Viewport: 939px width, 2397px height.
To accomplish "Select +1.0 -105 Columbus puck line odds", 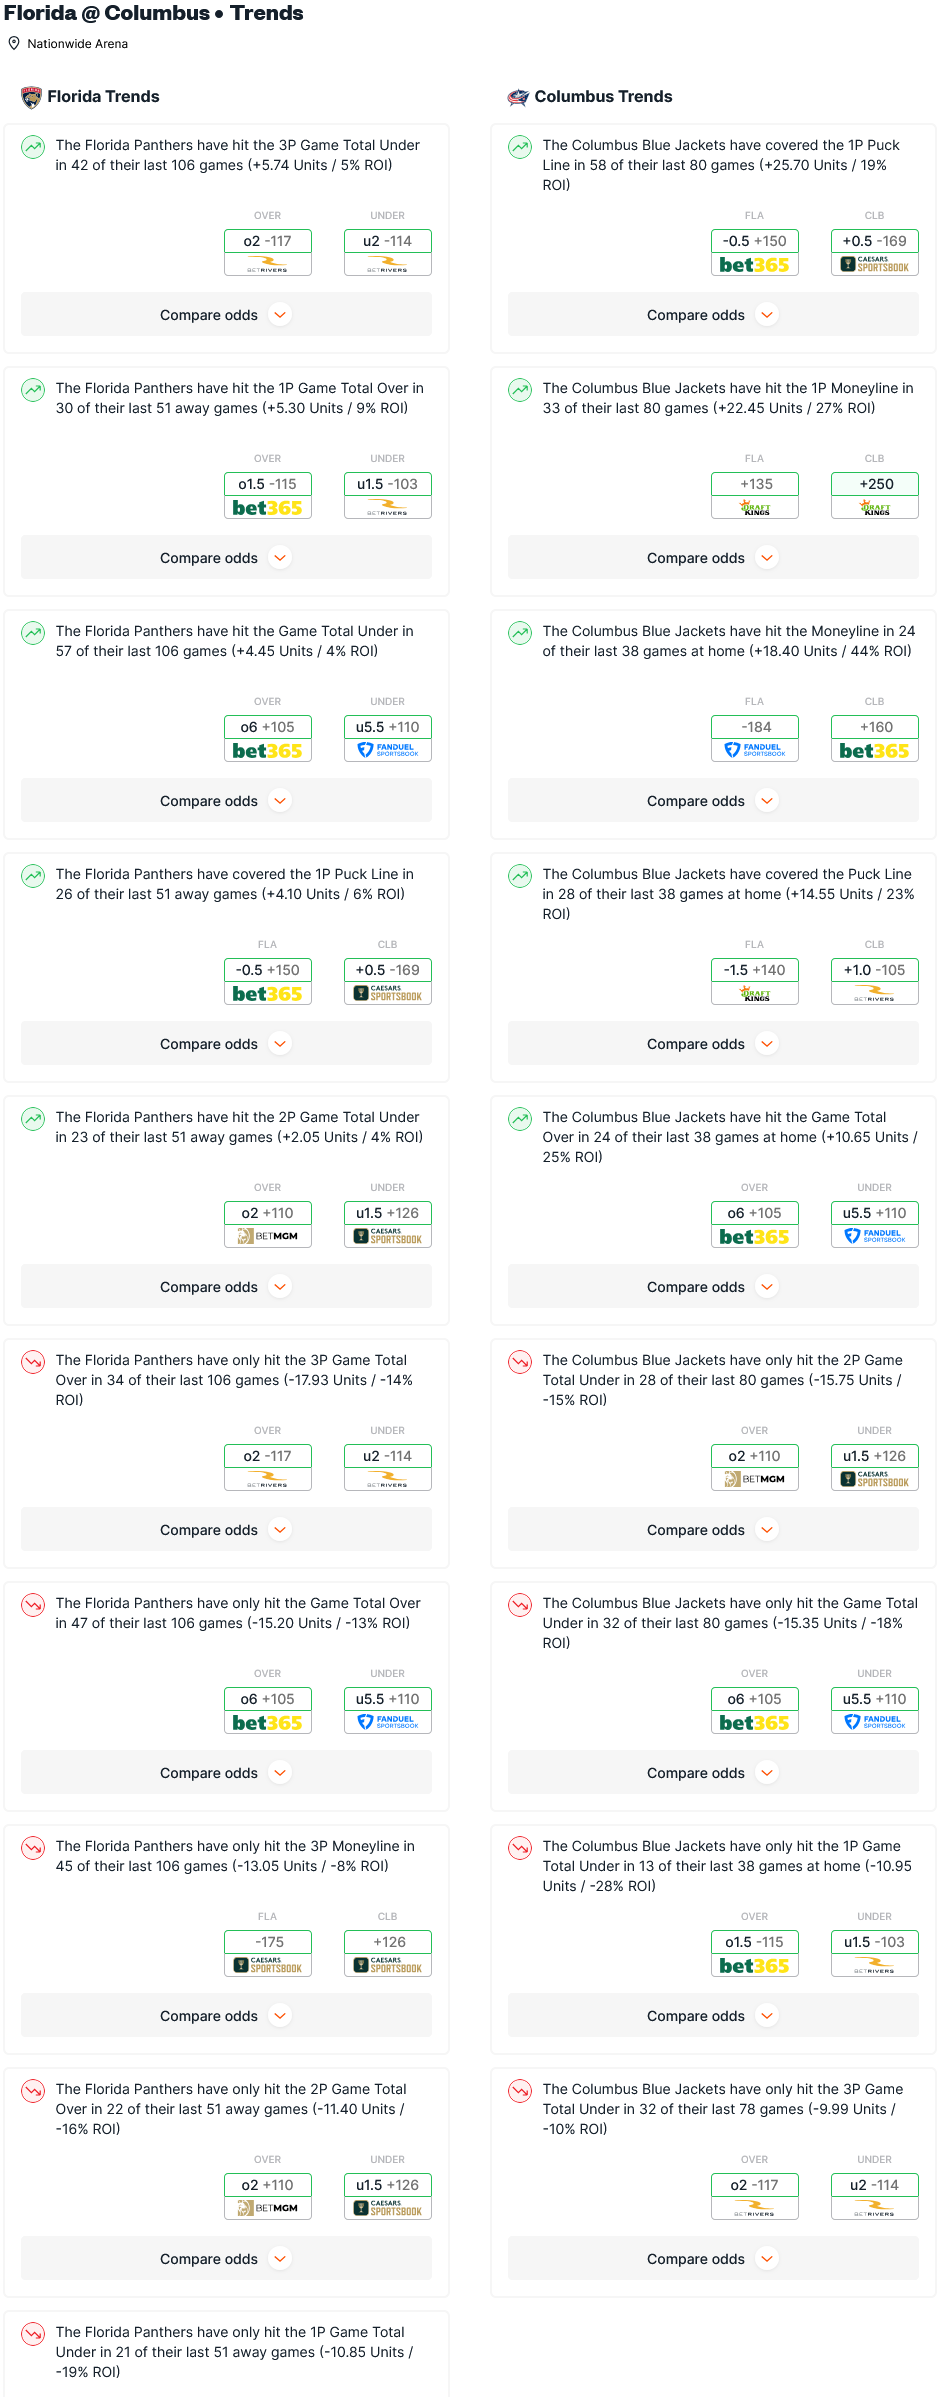I will coord(875,970).
